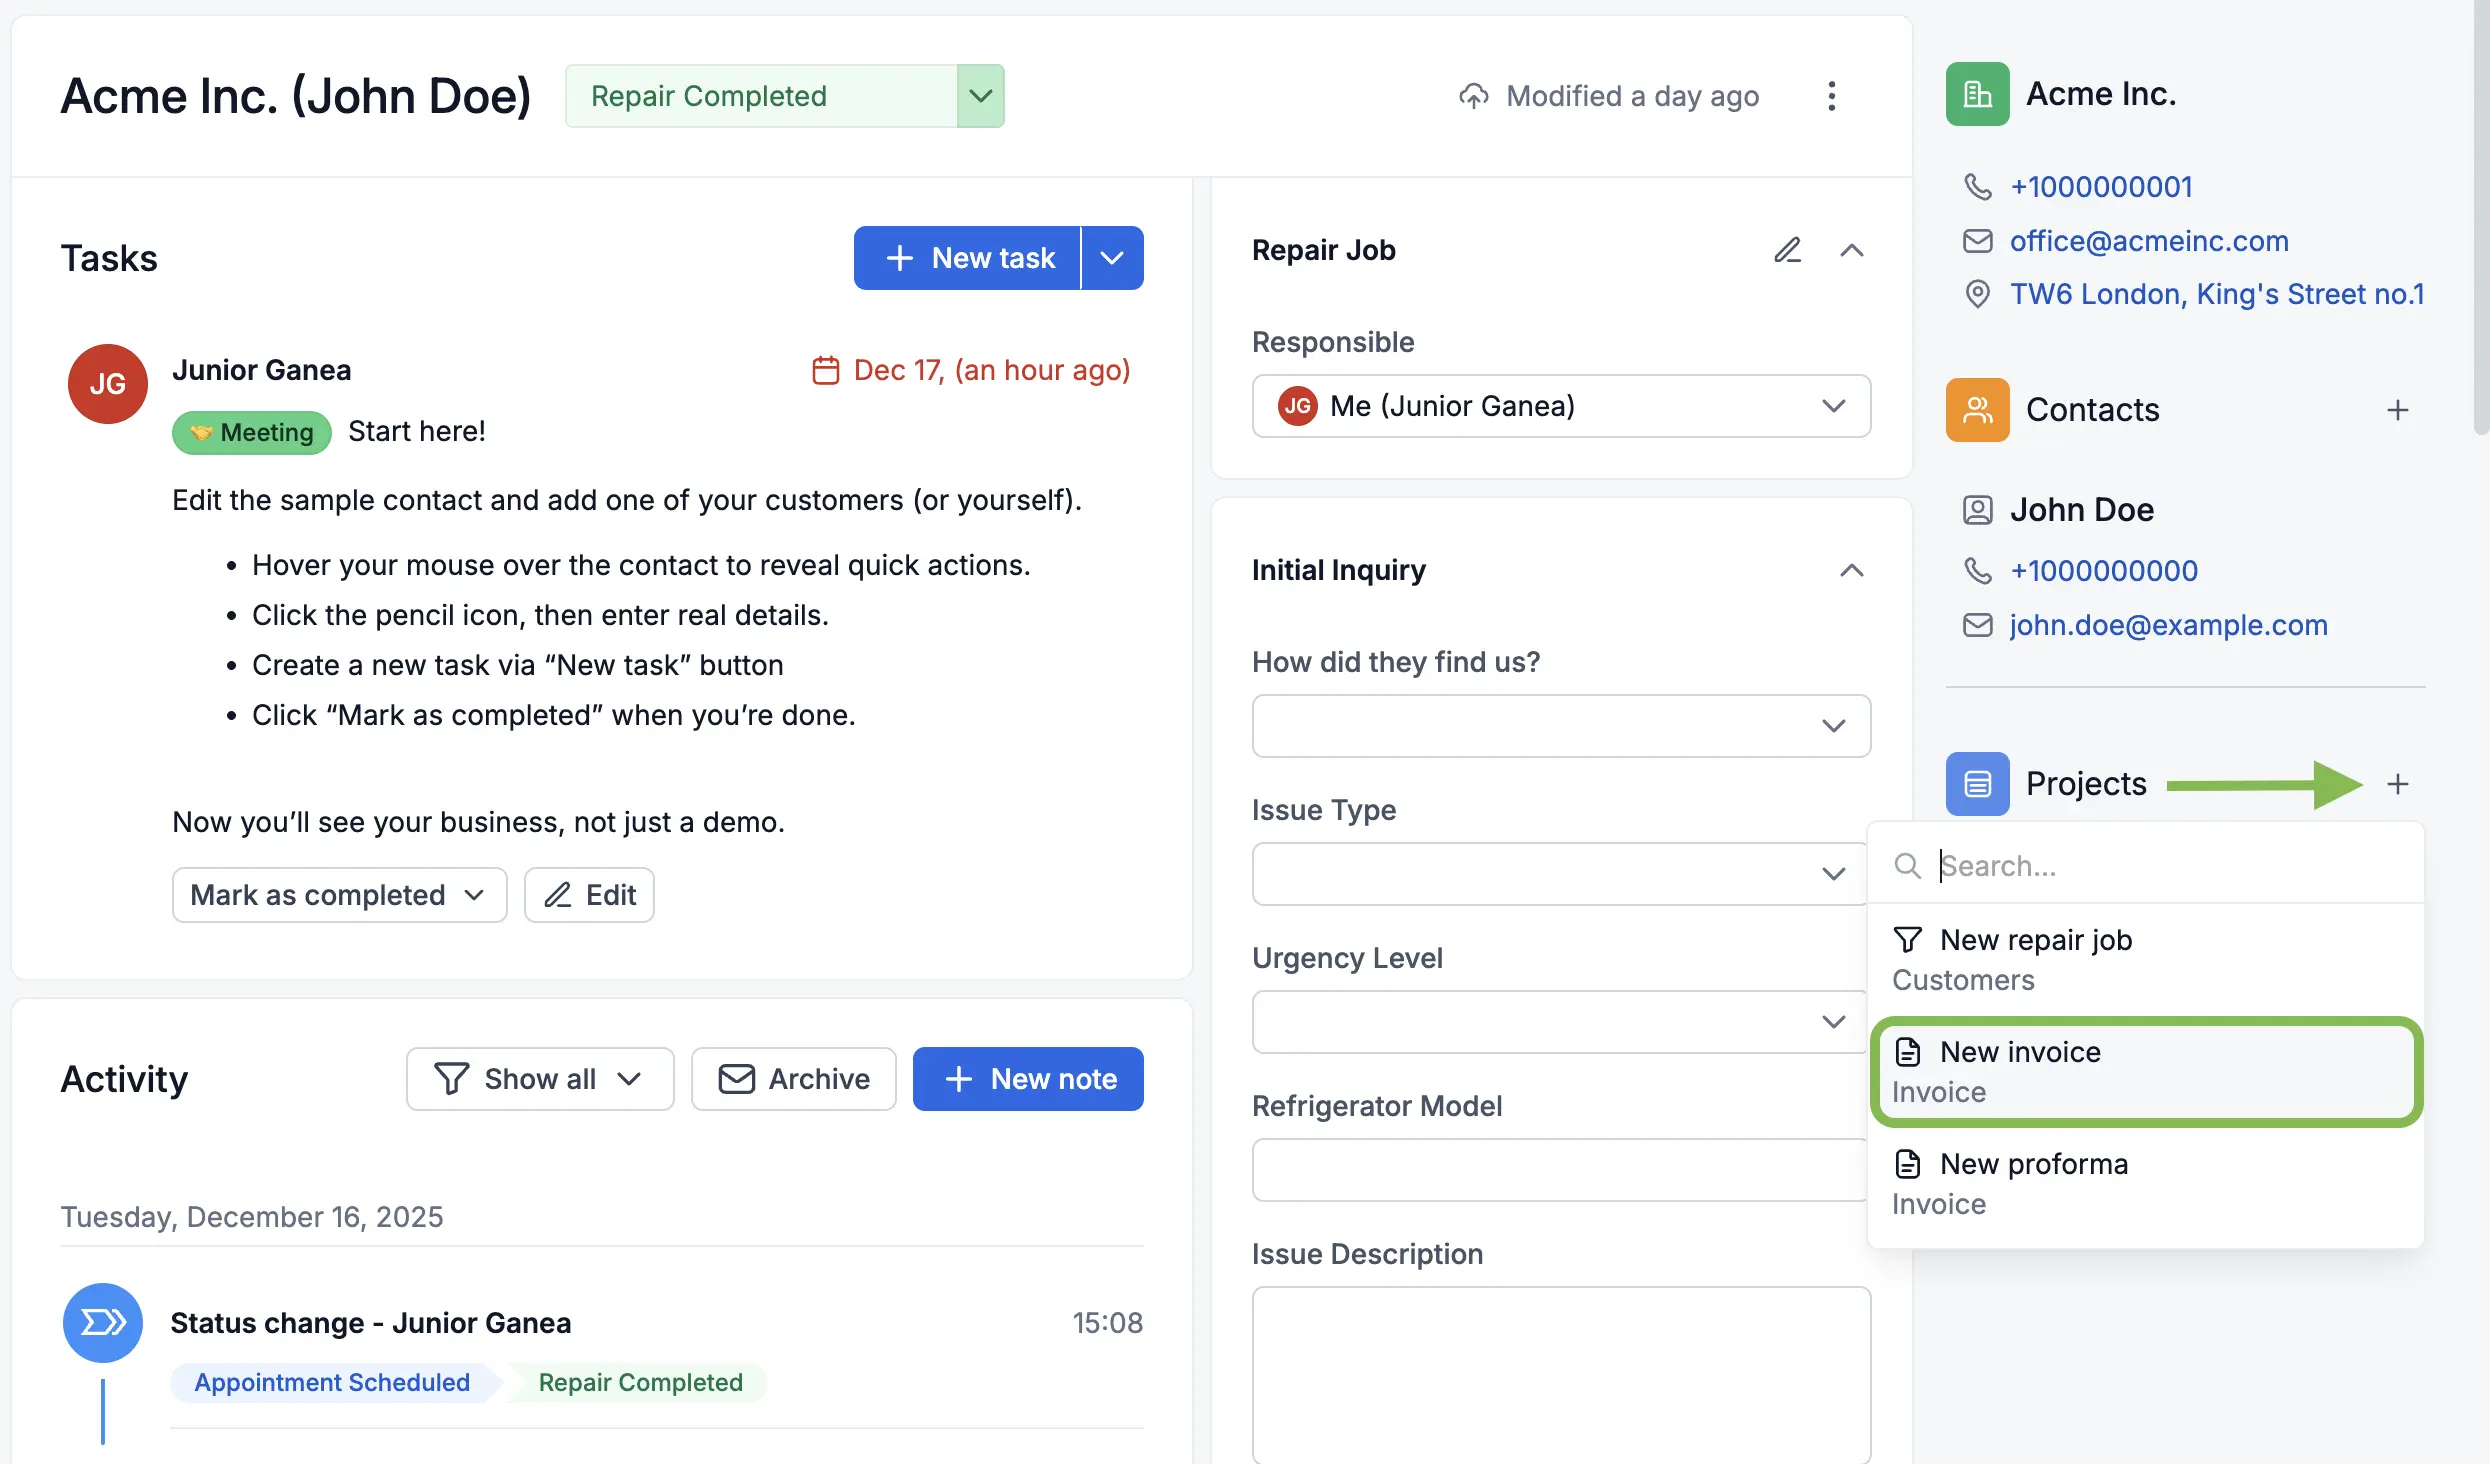The height and width of the screenshot is (1464, 2490).
Task: Click the phone icon beside +1000000001
Action: tap(1977, 187)
